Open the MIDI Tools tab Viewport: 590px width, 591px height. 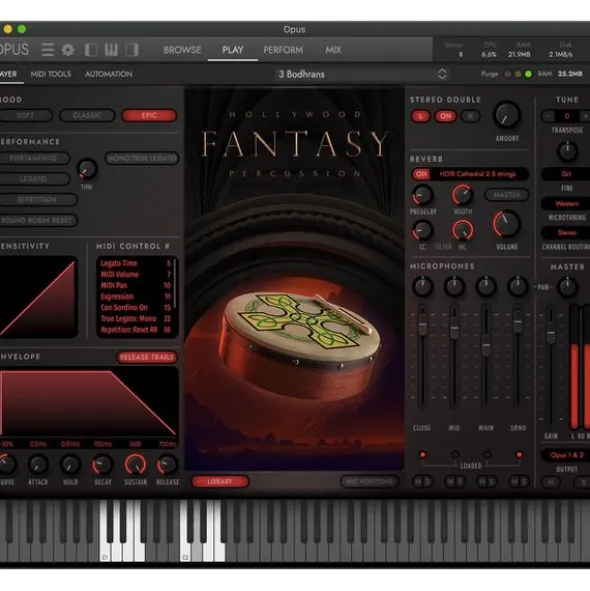pyautogui.click(x=51, y=74)
